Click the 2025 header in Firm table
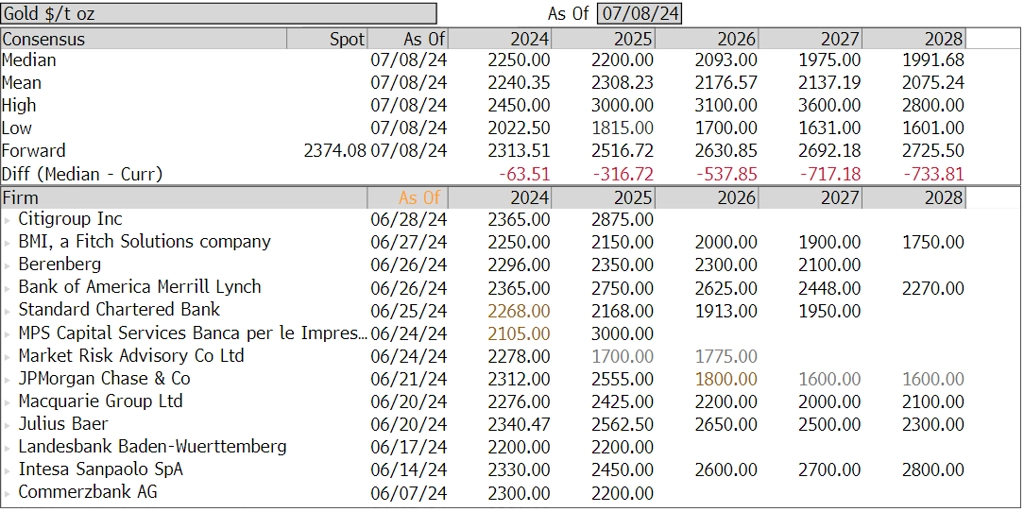Screen dimensions: 1024x512 click(x=603, y=197)
